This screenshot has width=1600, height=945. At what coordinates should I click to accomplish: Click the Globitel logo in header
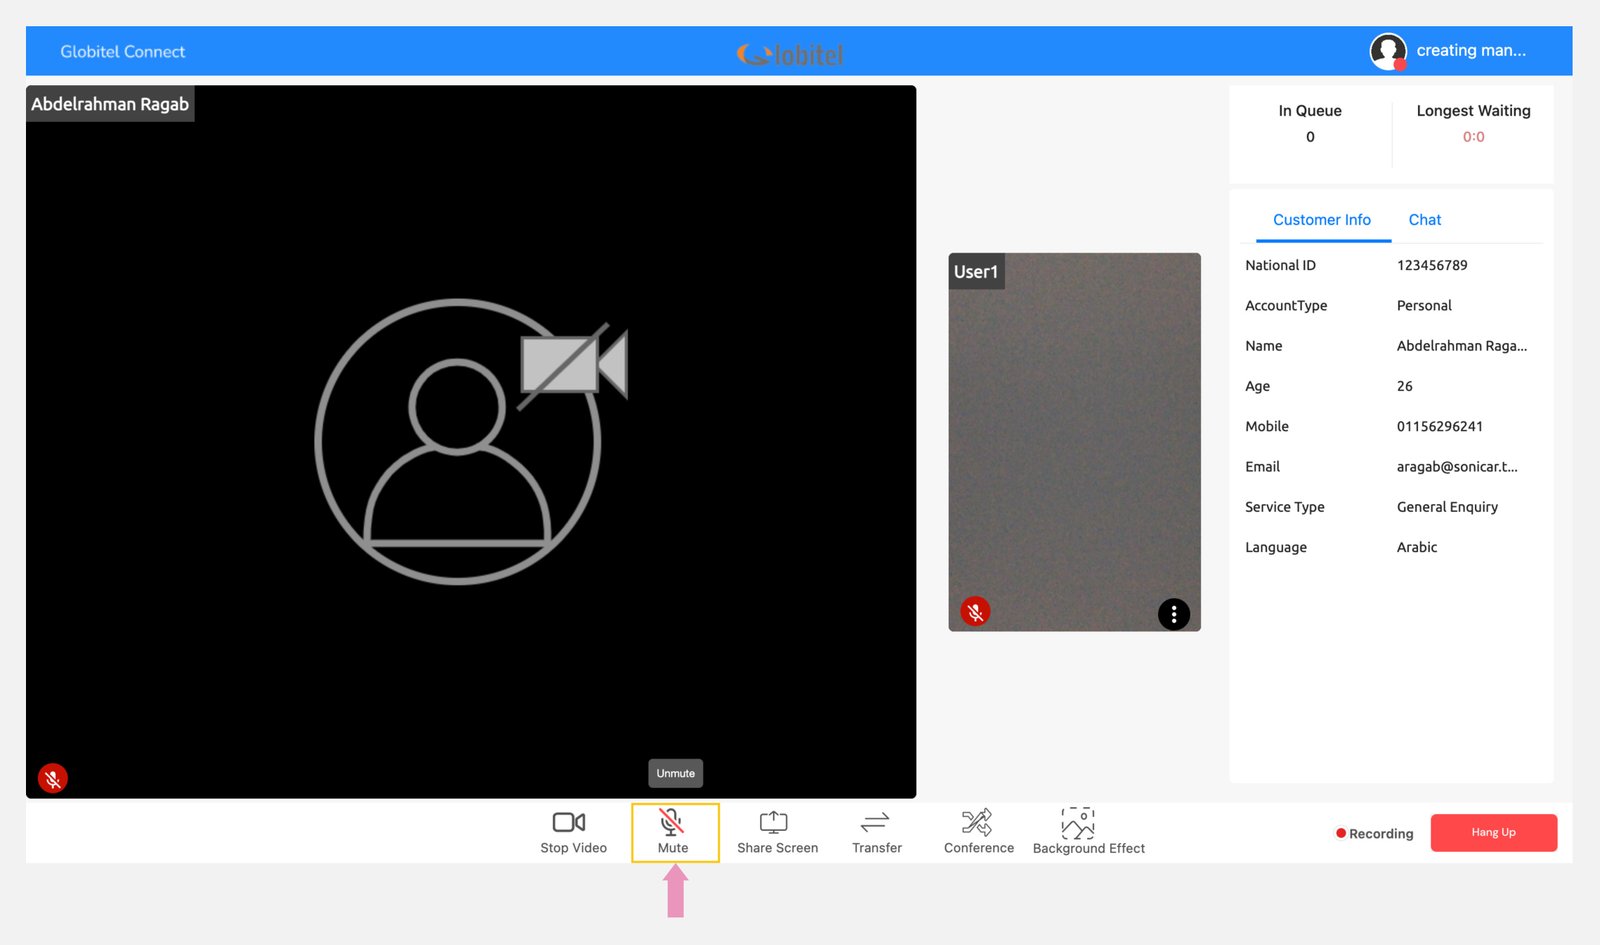coord(790,54)
